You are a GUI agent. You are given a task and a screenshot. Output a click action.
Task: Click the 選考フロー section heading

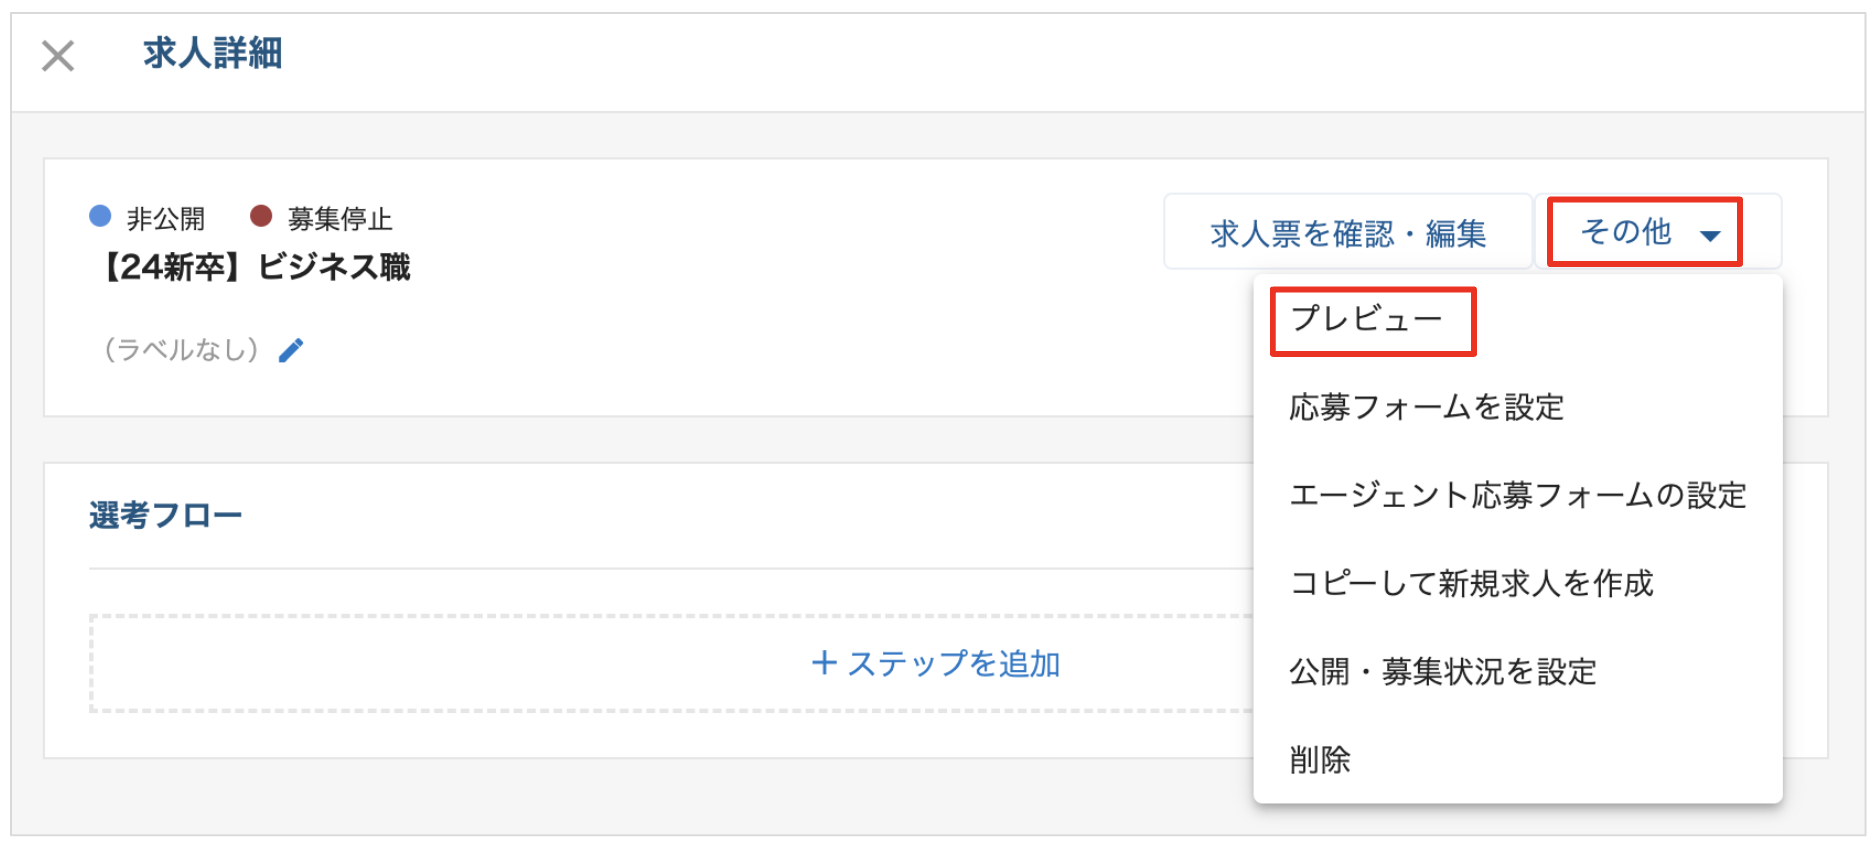[165, 516]
